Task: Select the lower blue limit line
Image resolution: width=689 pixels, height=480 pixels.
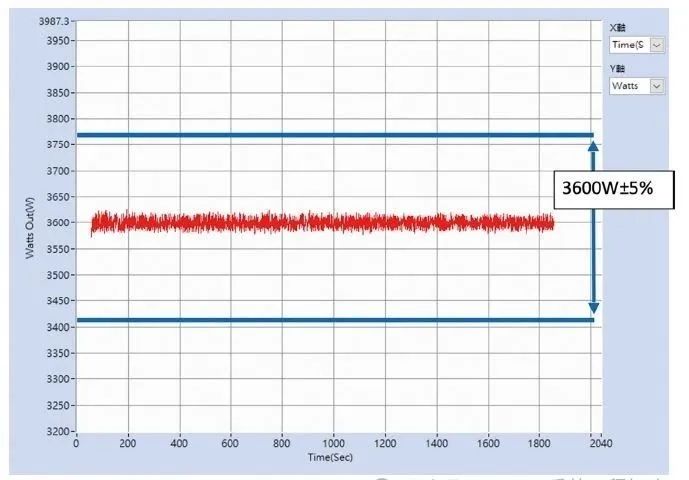Action: tap(335, 321)
